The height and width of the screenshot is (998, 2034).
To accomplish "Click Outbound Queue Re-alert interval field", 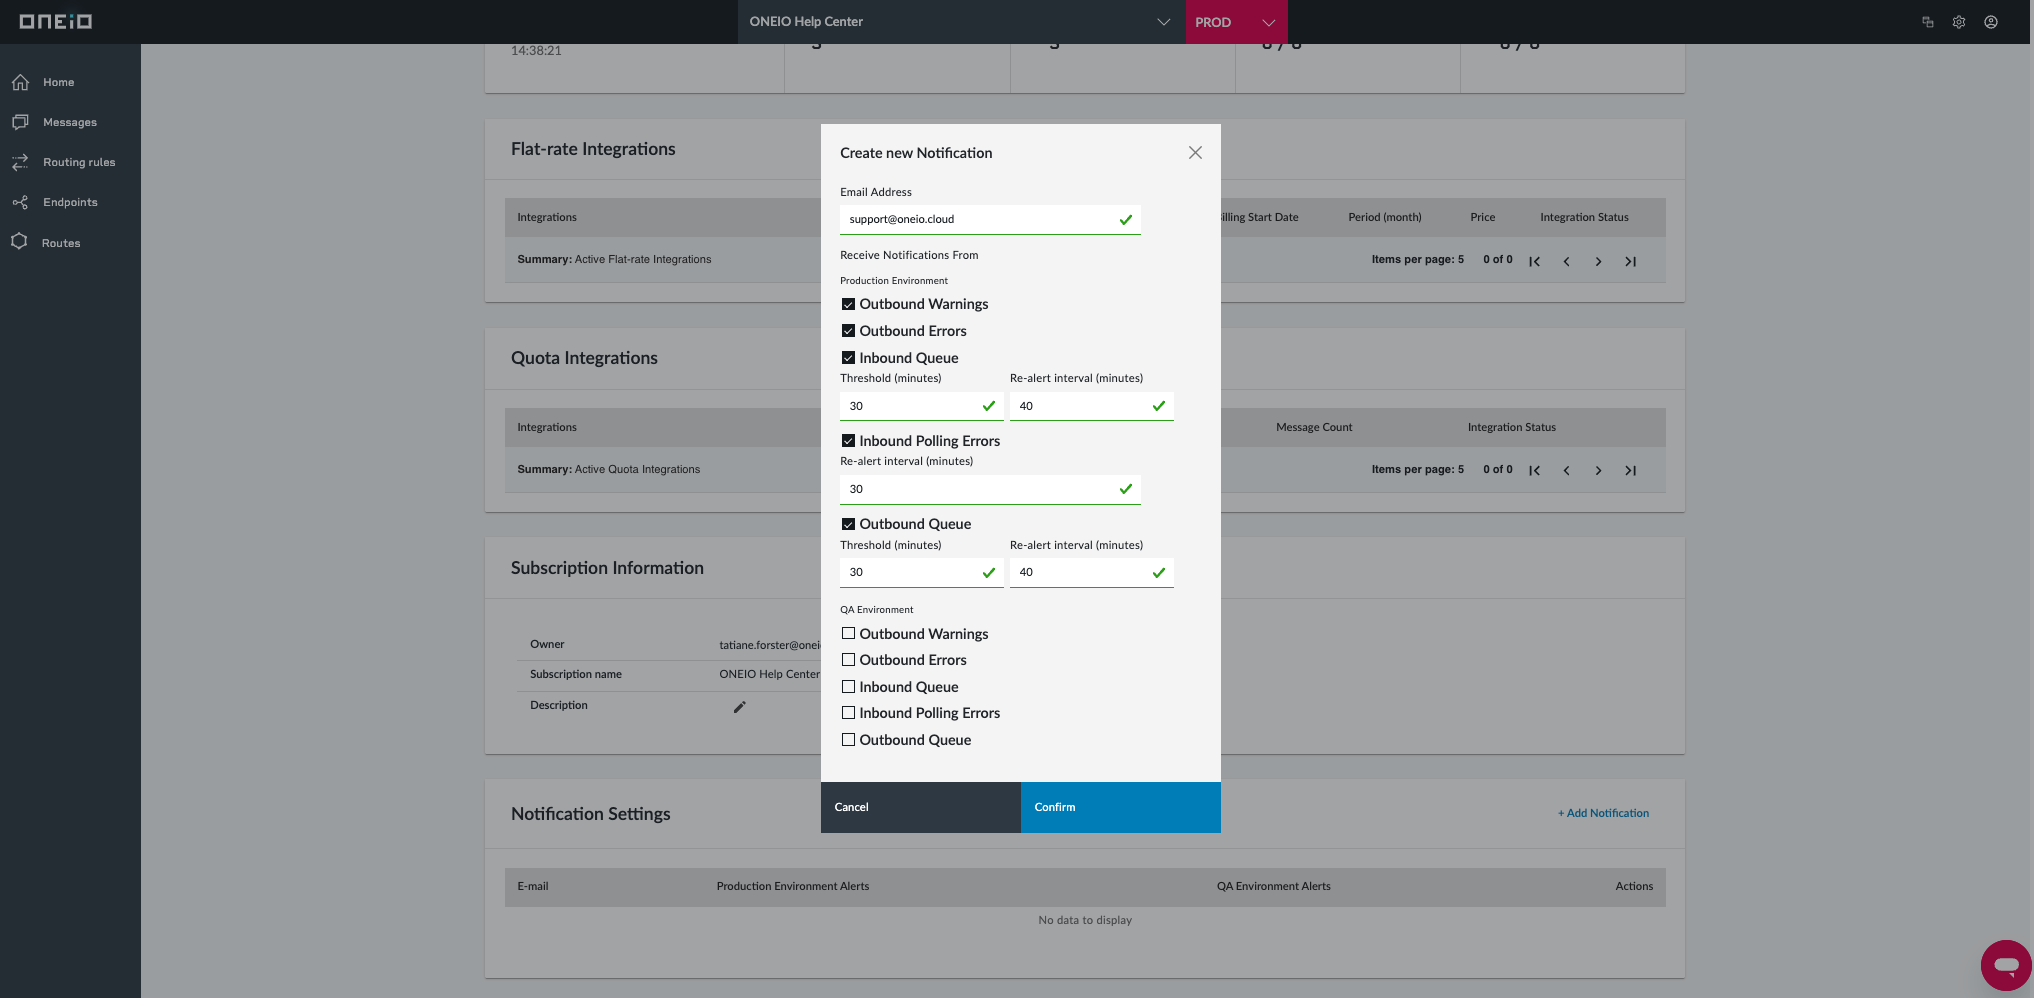I will (1091, 572).
